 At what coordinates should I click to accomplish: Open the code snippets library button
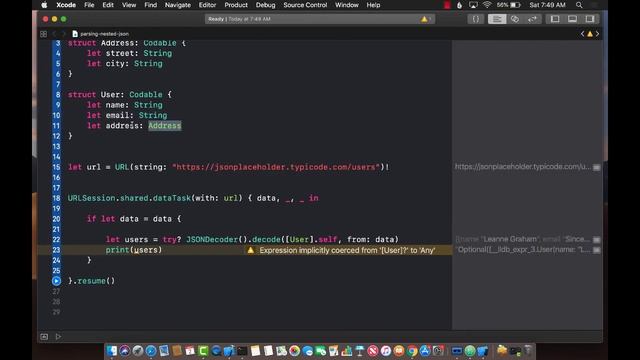(x=476, y=19)
